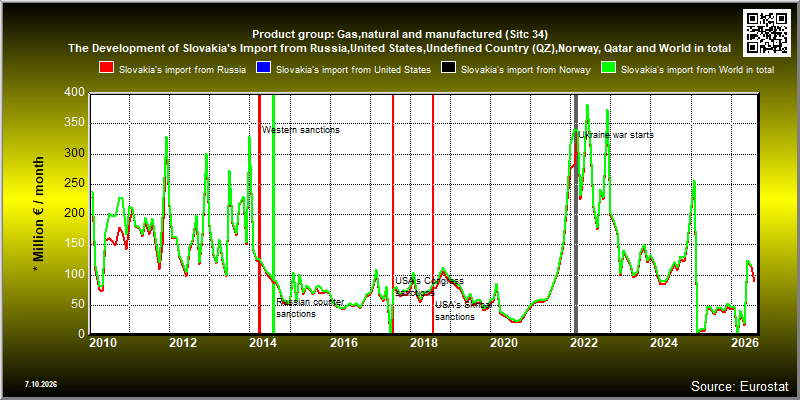Click the 'Russian counter sanctions' annotation
This screenshot has width=800, height=400.
(x=310, y=308)
